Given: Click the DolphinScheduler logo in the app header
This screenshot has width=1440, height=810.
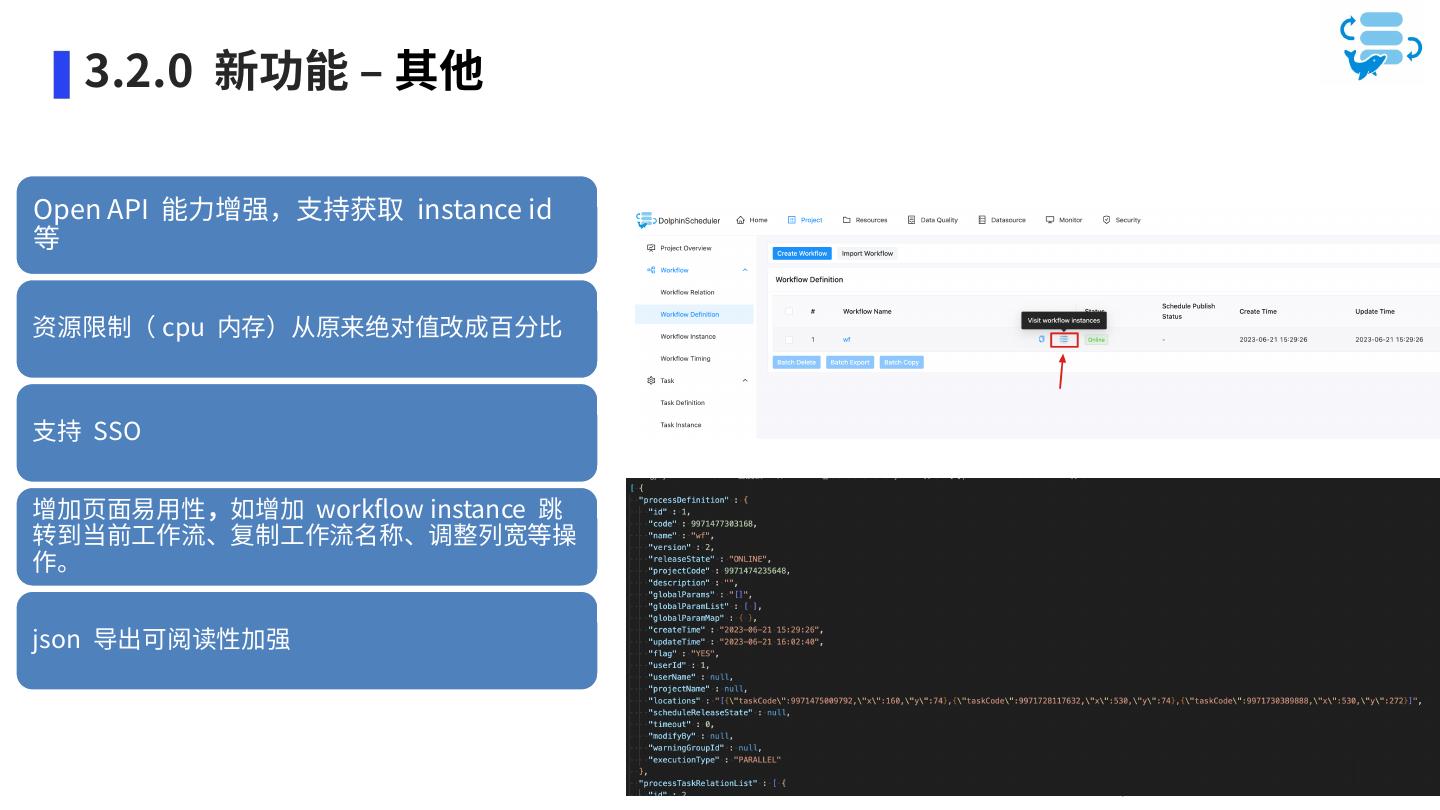Looking at the screenshot, I should (x=678, y=220).
